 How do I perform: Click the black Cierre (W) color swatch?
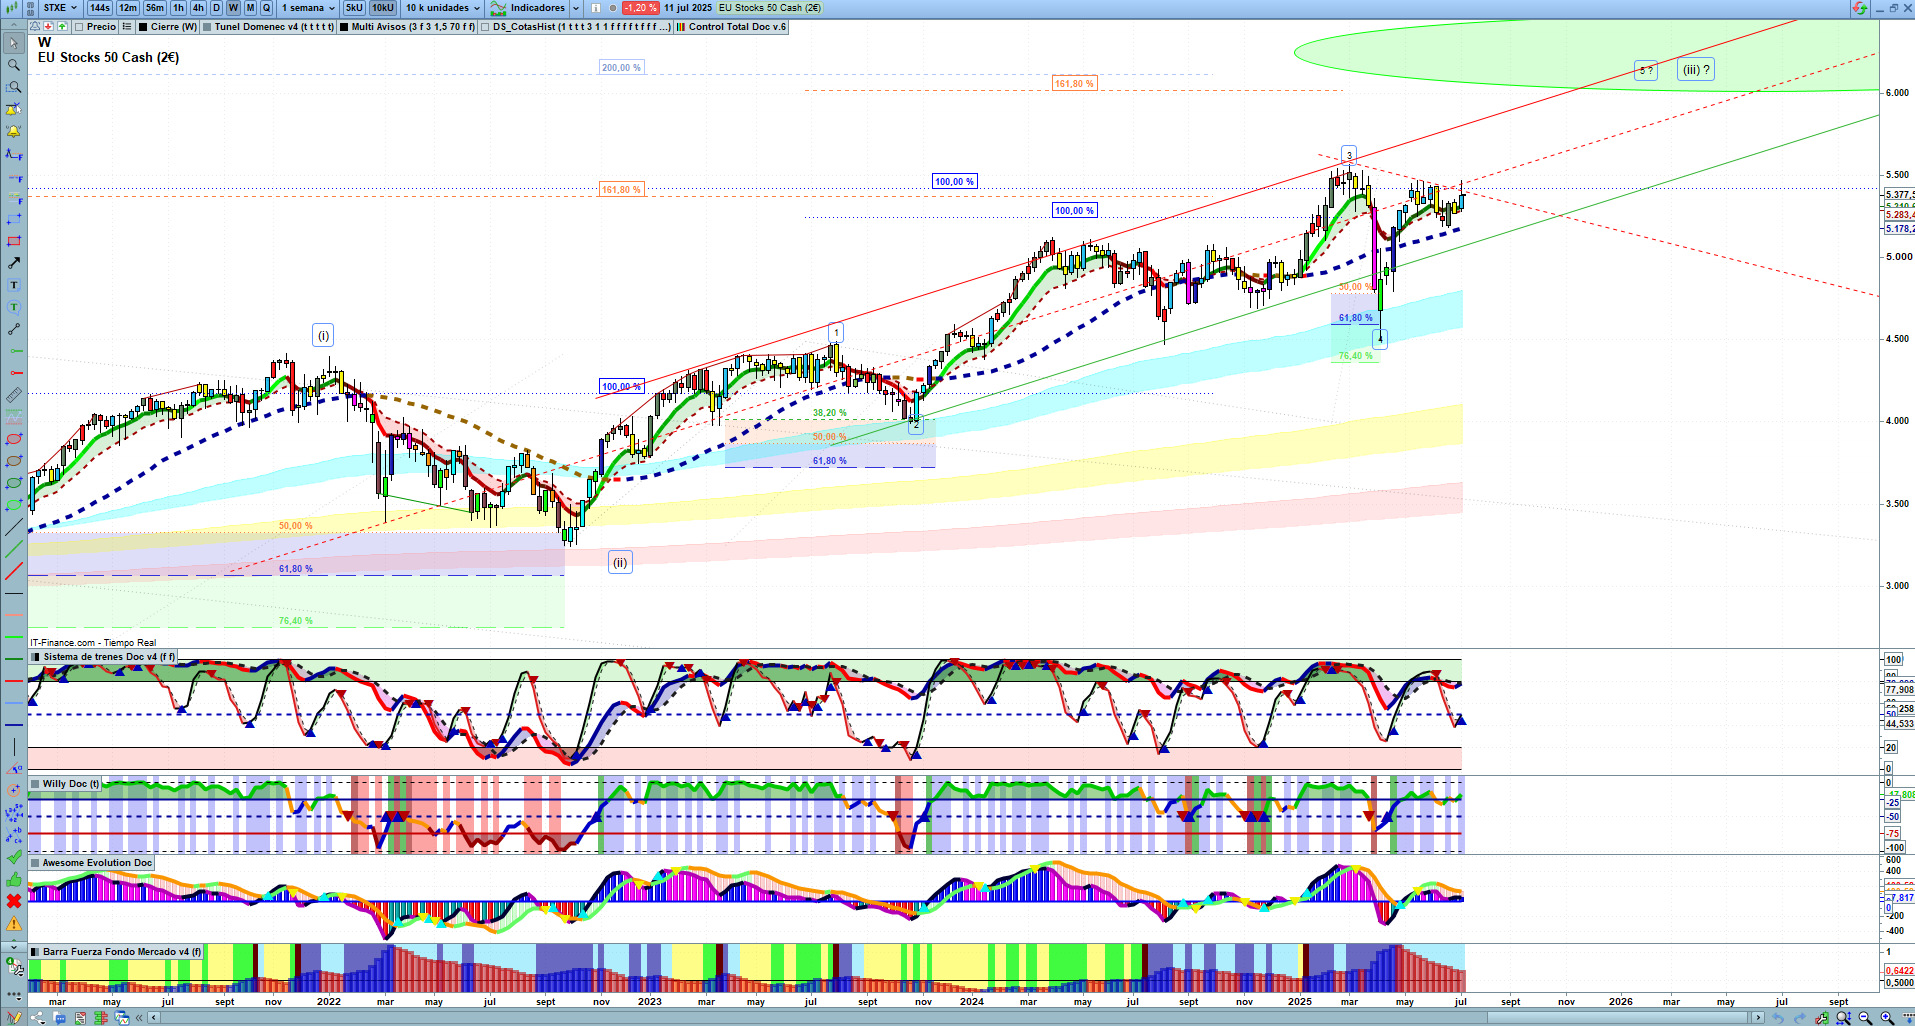[144, 27]
